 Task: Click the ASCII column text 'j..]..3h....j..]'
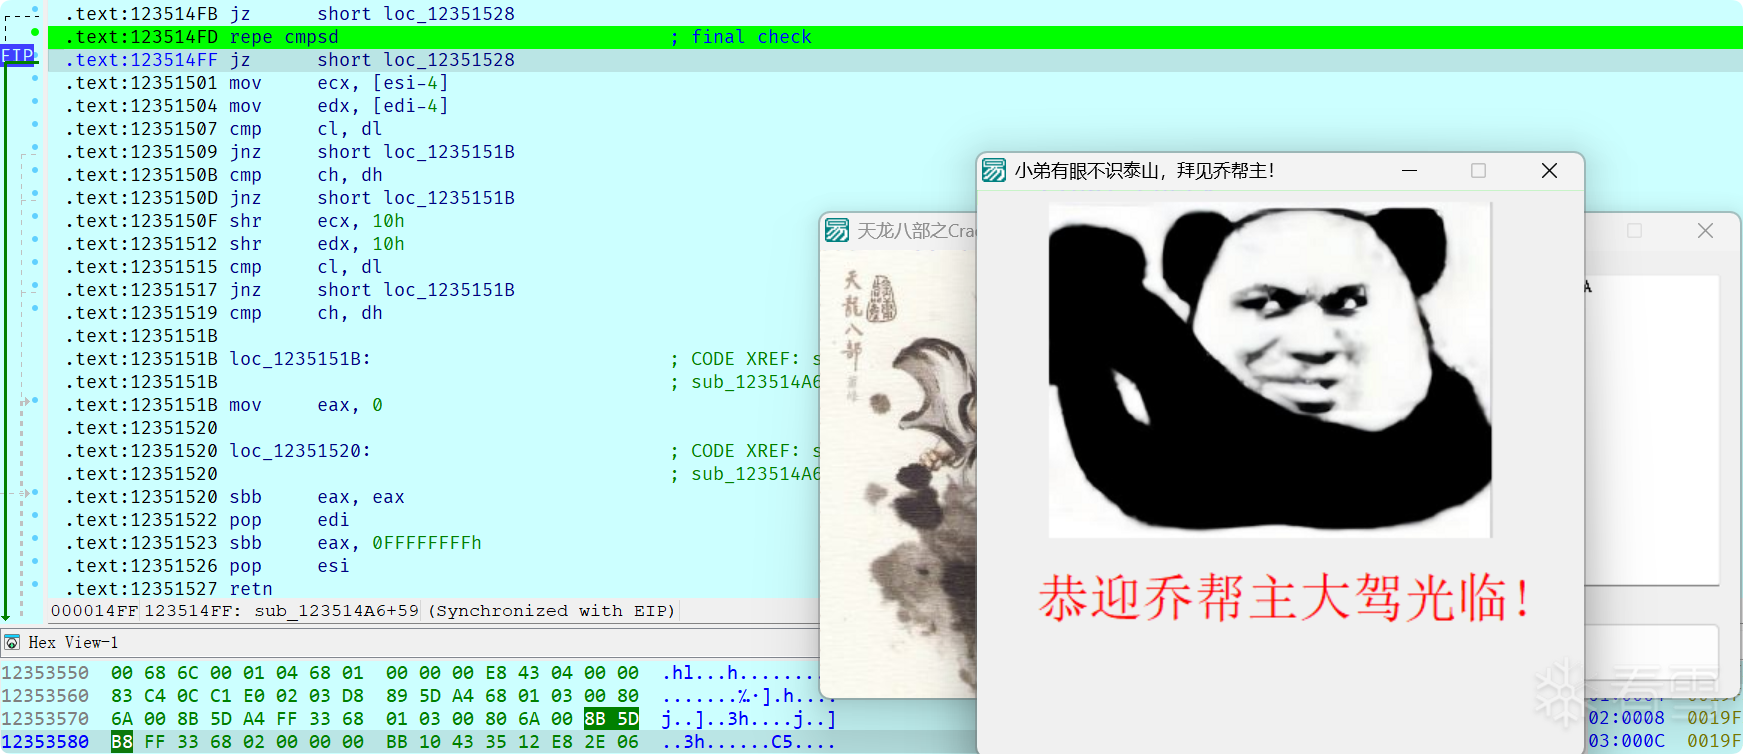coord(749,719)
